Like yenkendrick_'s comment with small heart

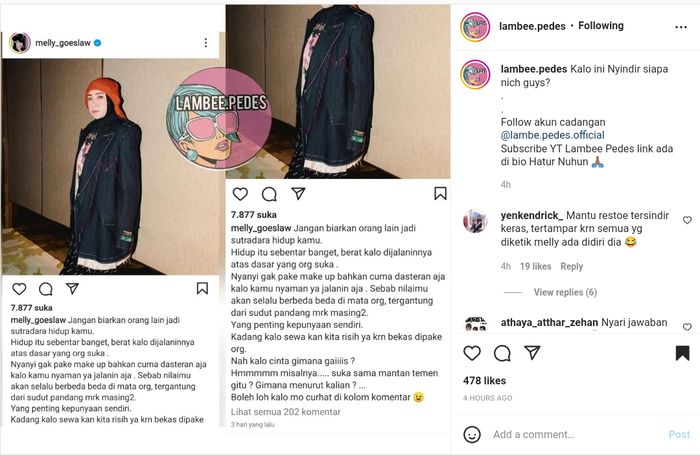click(687, 220)
